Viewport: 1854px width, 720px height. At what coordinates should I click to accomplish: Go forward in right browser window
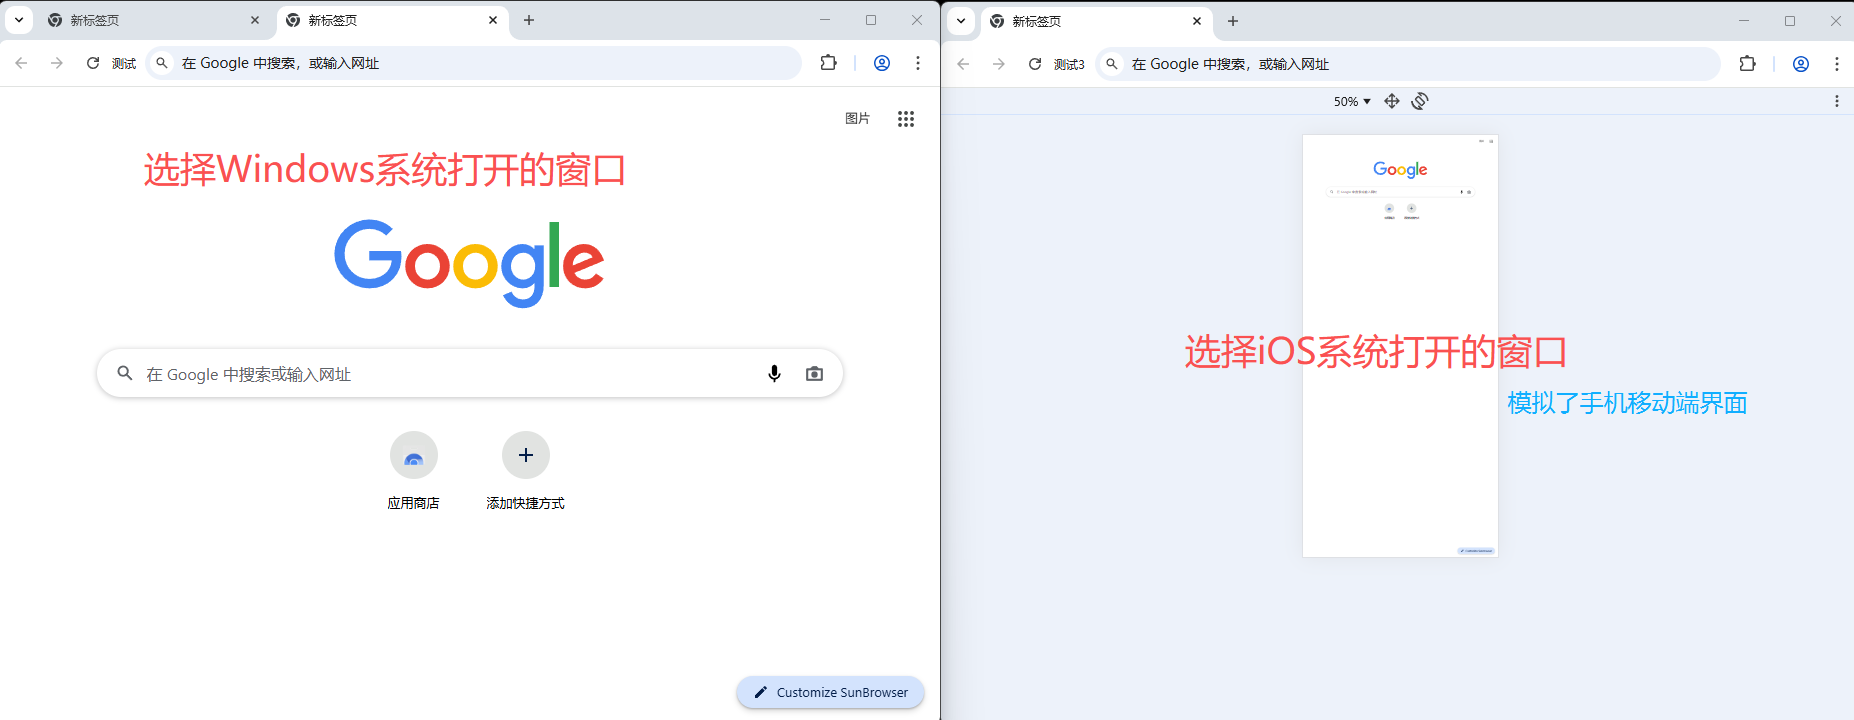[x=999, y=64]
